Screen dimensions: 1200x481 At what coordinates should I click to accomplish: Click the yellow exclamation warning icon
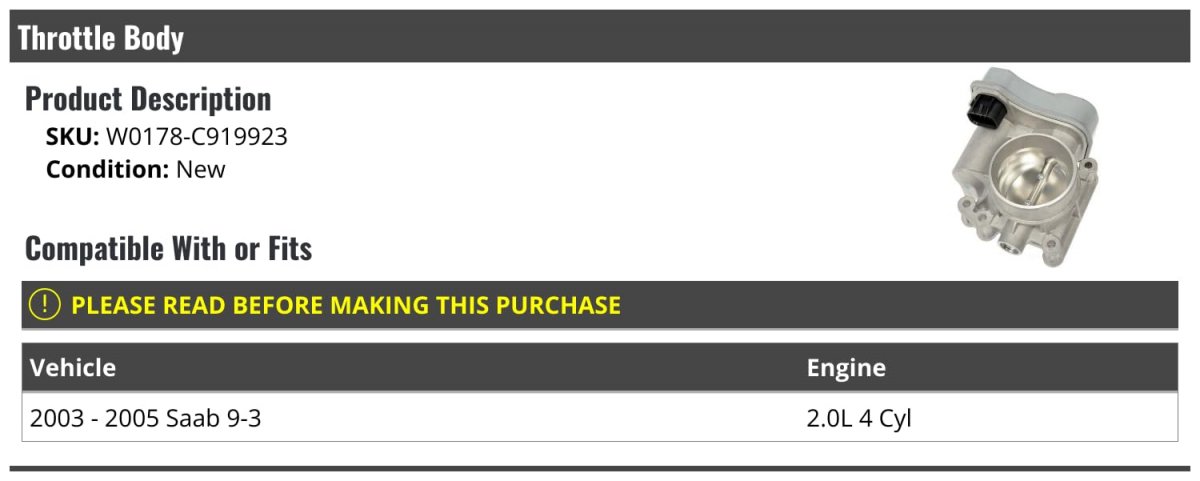coord(45,305)
